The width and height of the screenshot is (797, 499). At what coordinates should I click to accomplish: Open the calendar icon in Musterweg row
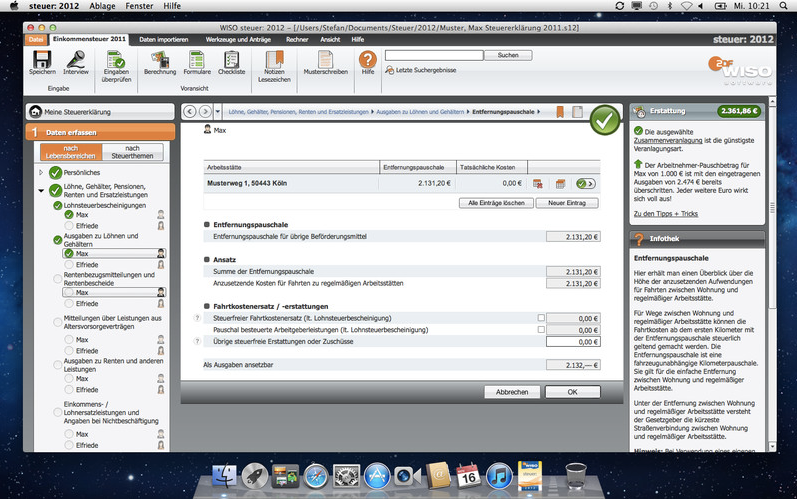pos(560,183)
